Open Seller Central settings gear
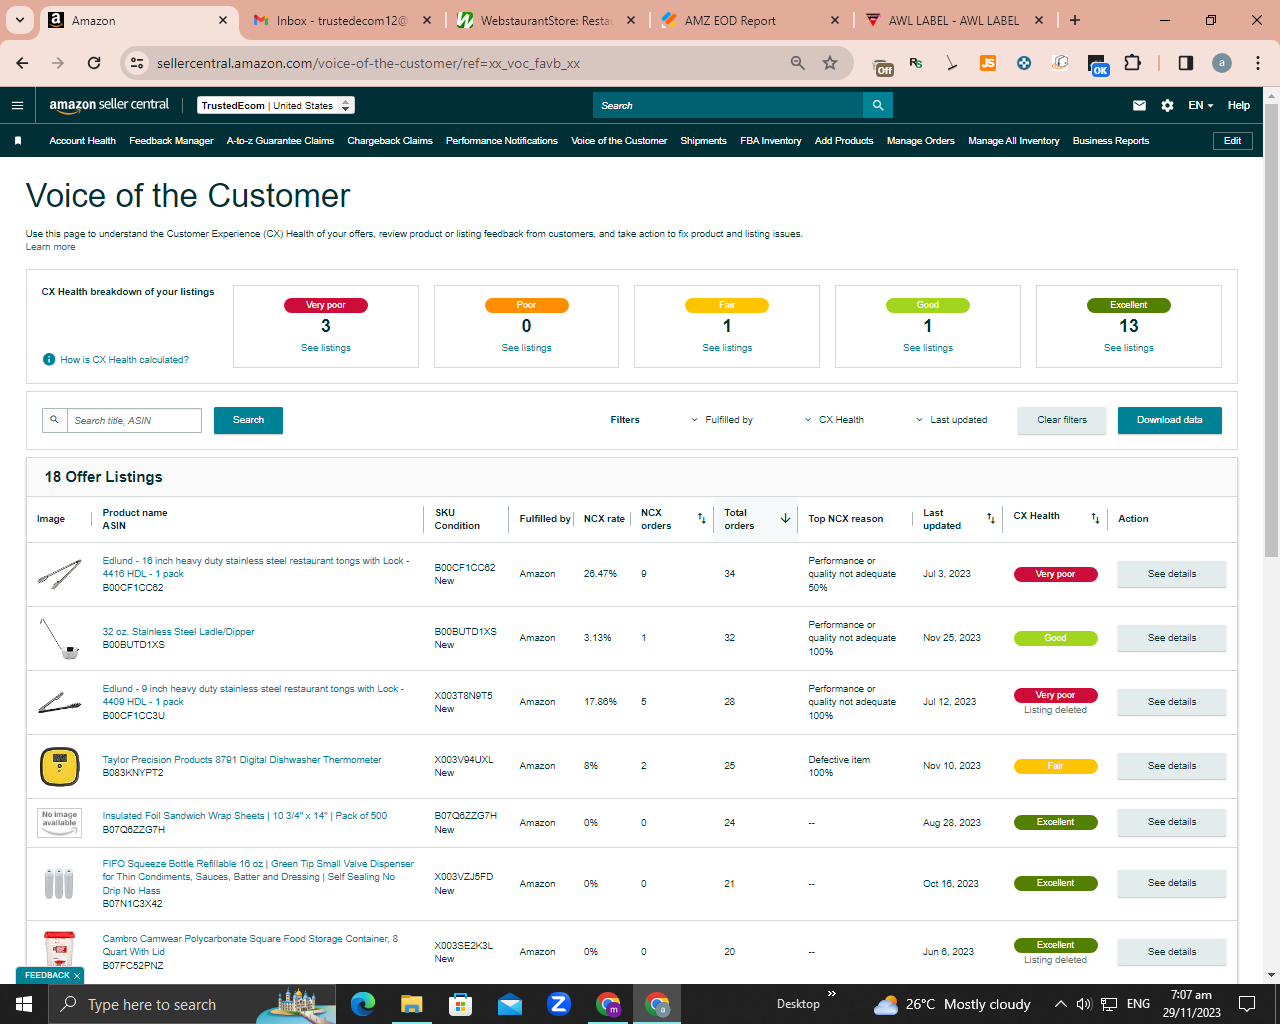This screenshot has height=1024, width=1280. click(1167, 105)
